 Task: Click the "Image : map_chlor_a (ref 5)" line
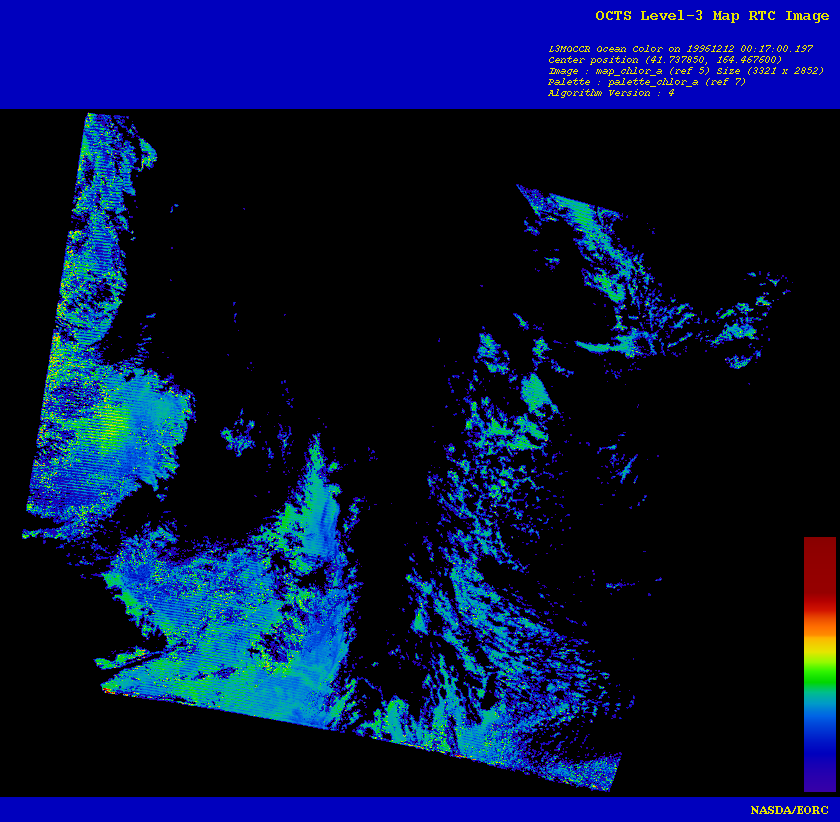click(x=686, y=71)
